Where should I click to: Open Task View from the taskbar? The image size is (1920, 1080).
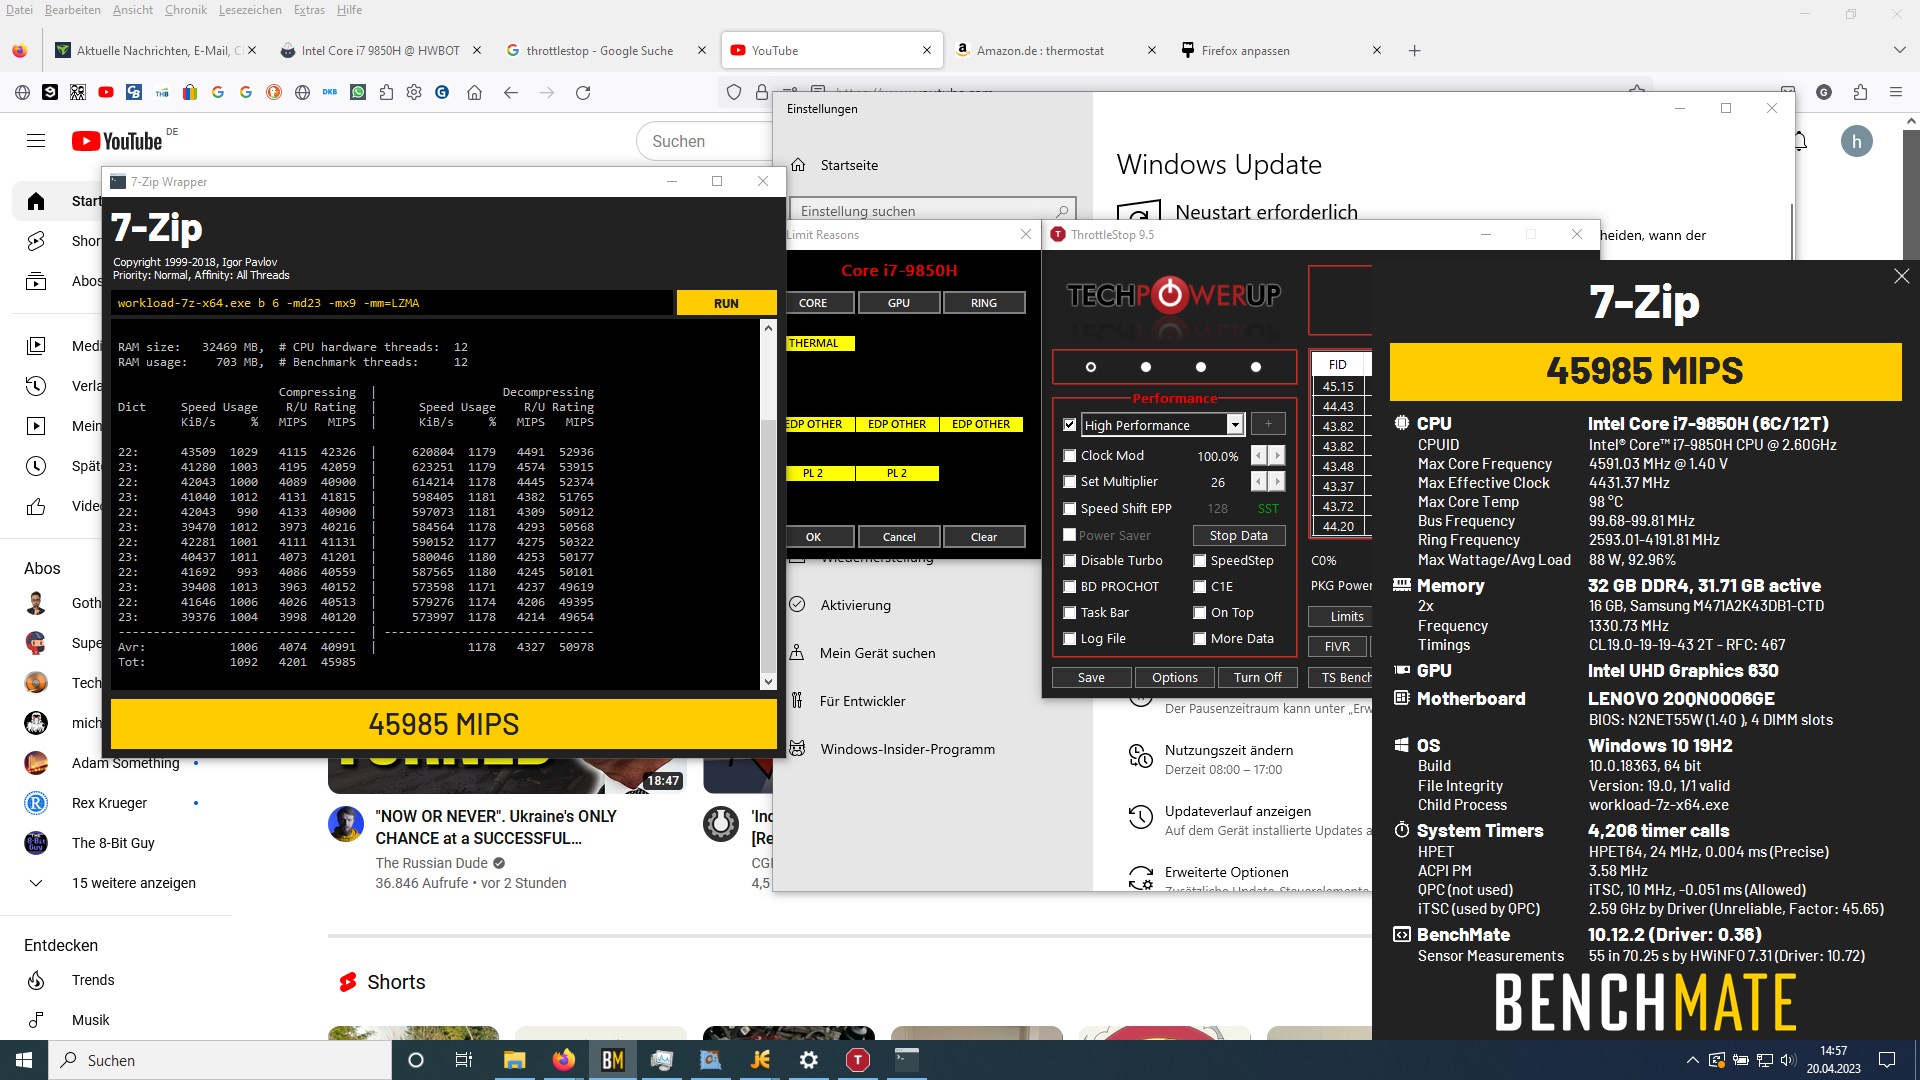pyautogui.click(x=463, y=1060)
